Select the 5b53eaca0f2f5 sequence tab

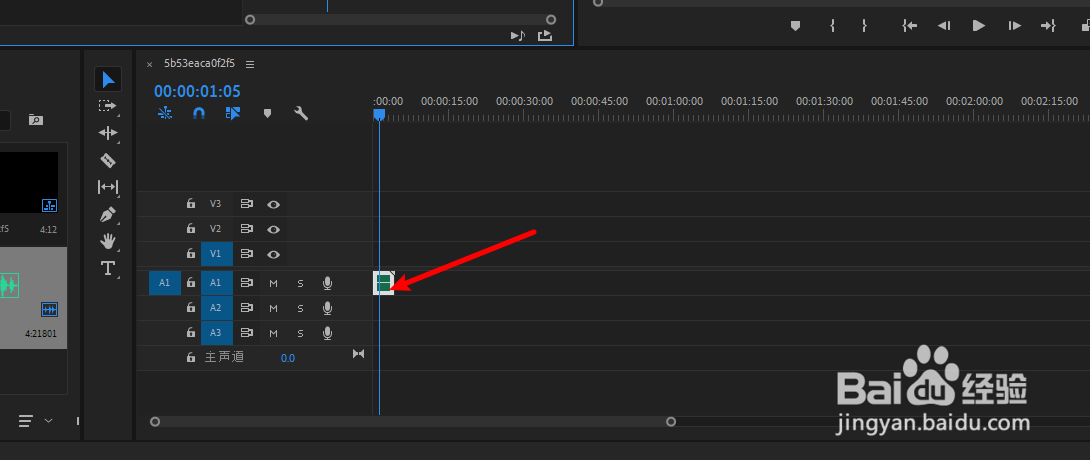point(200,63)
